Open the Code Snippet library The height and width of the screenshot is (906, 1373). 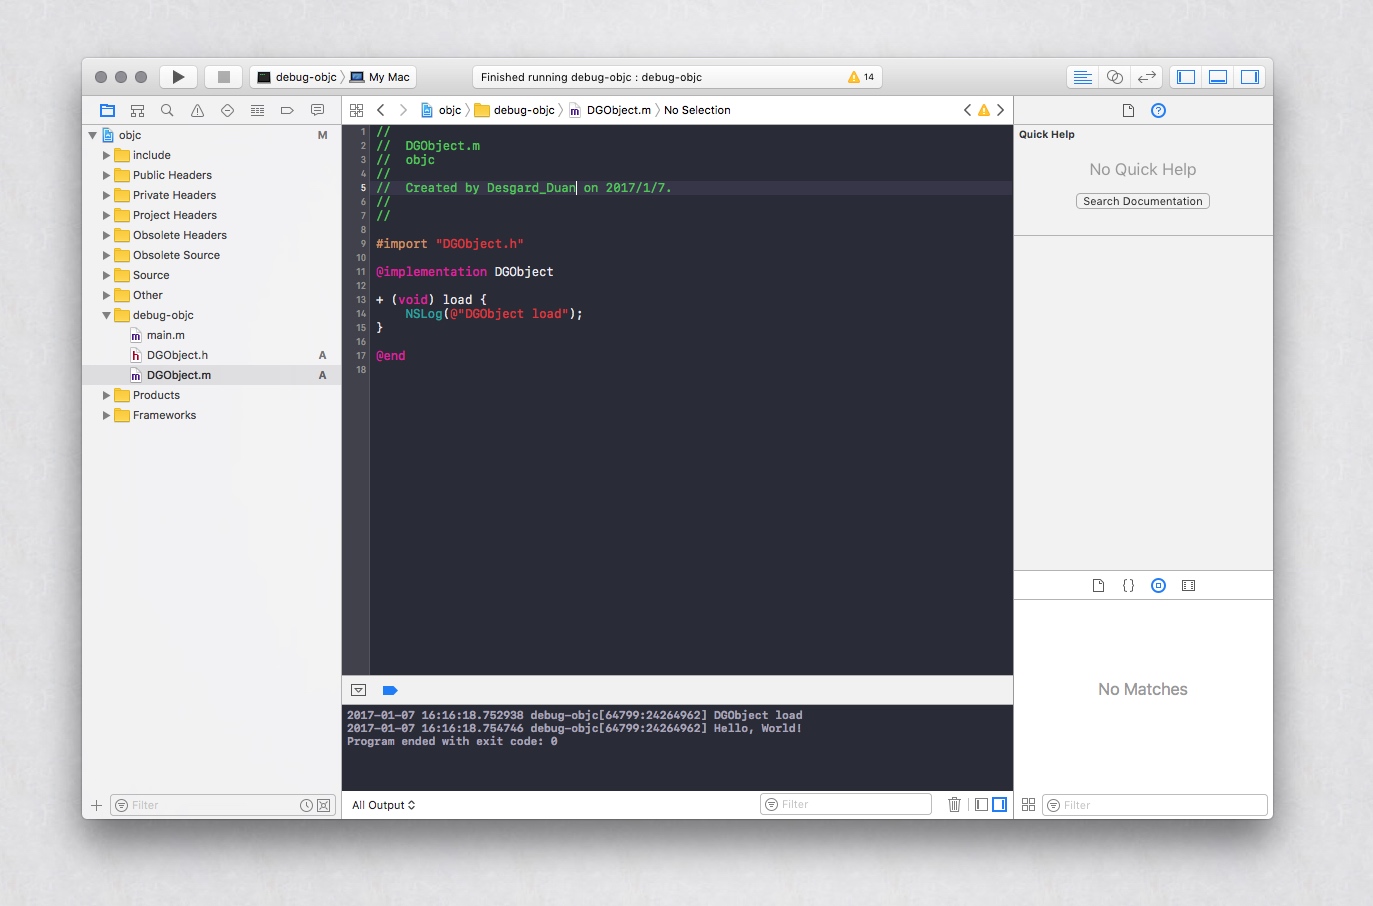point(1128,585)
